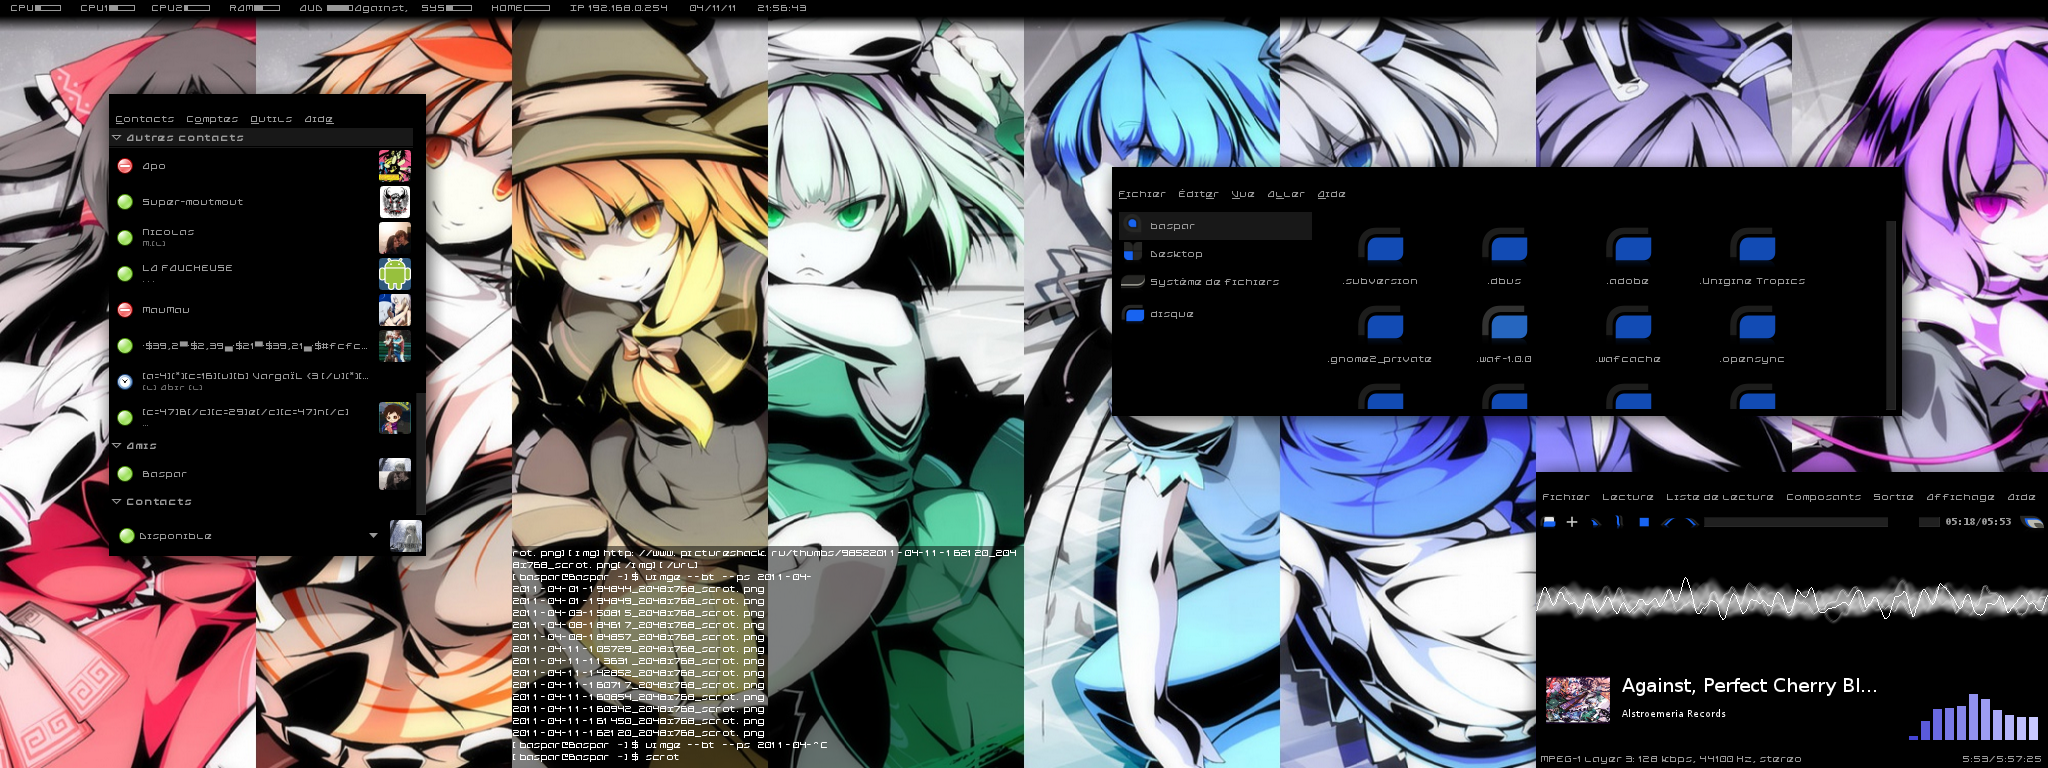Click the Play button in music player

pos(1596,522)
